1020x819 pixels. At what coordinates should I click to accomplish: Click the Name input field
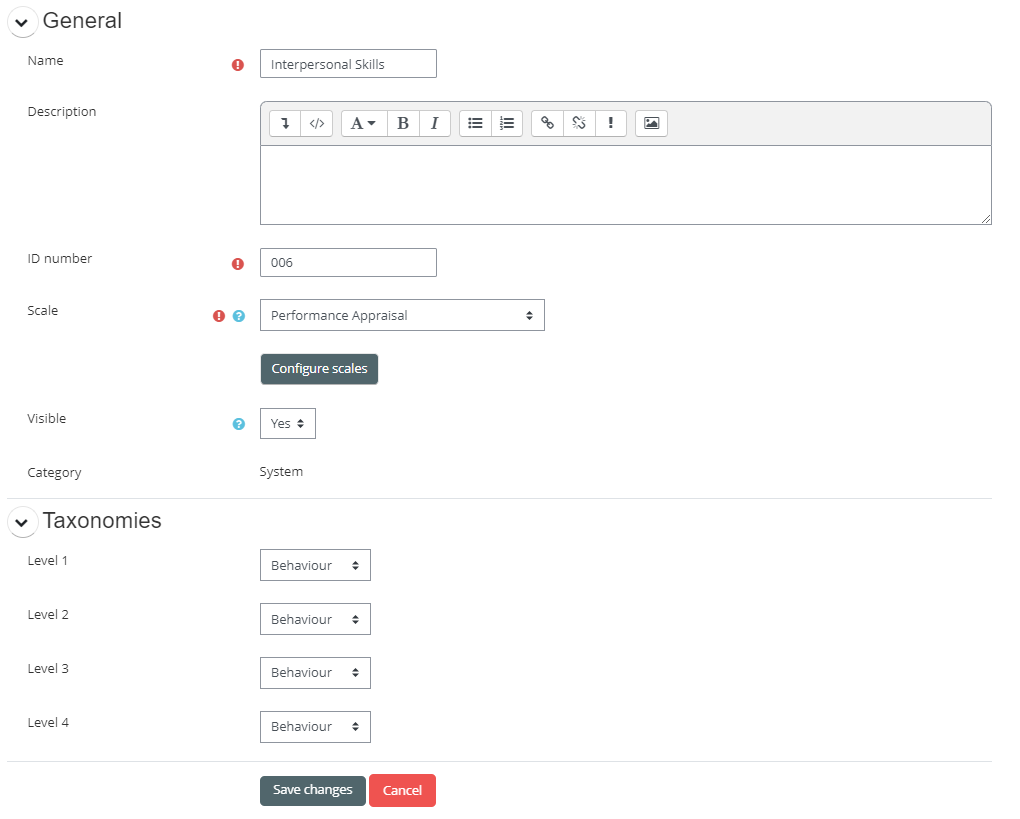coord(348,64)
